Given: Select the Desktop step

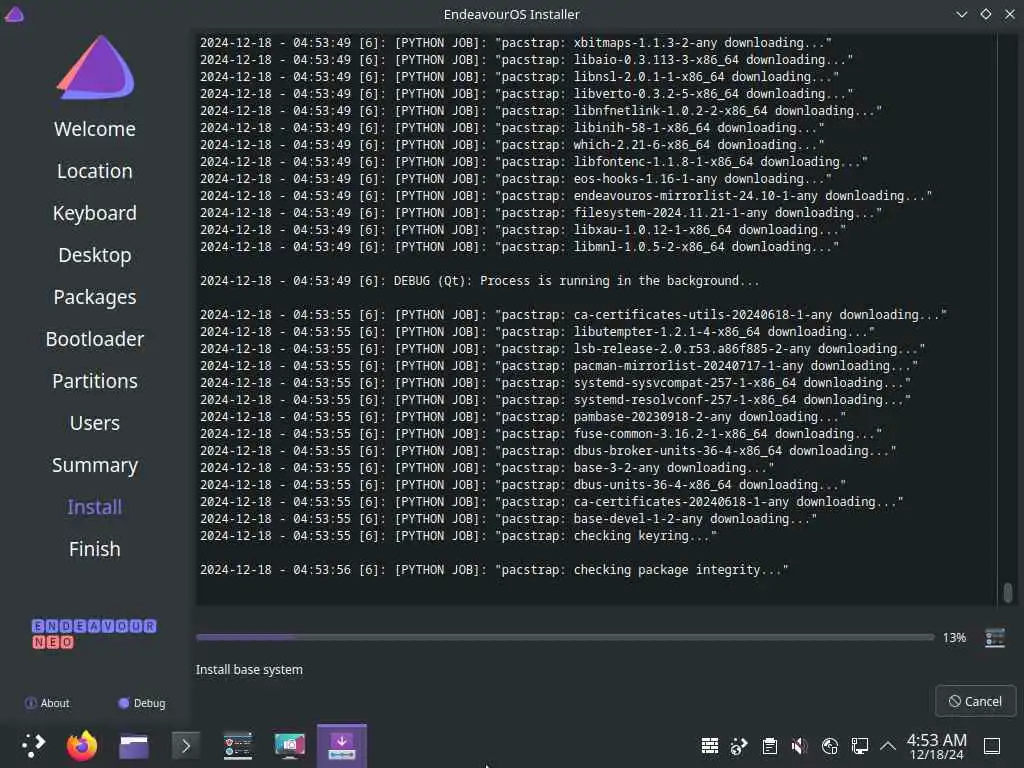Looking at the screenshot, I should click(x=95, y=255).
